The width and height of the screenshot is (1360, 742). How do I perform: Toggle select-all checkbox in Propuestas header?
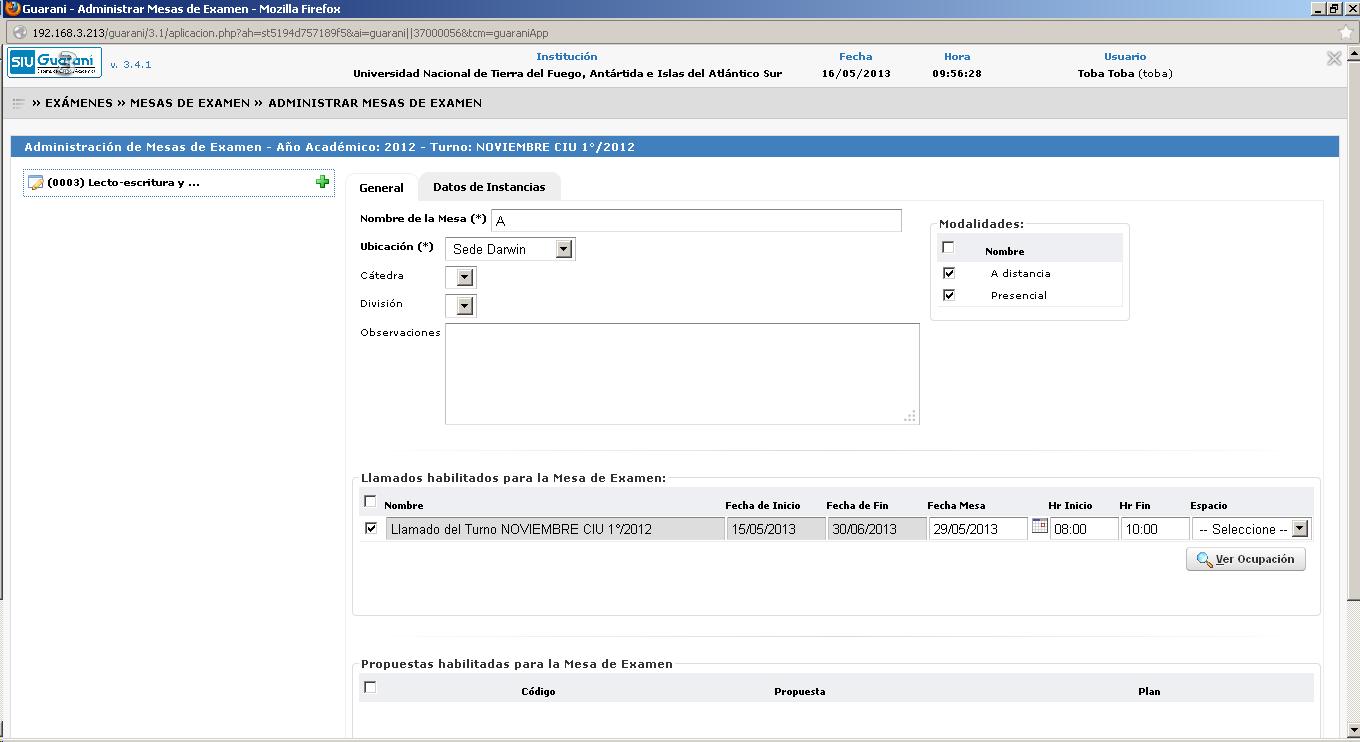[x=370, y=687]
